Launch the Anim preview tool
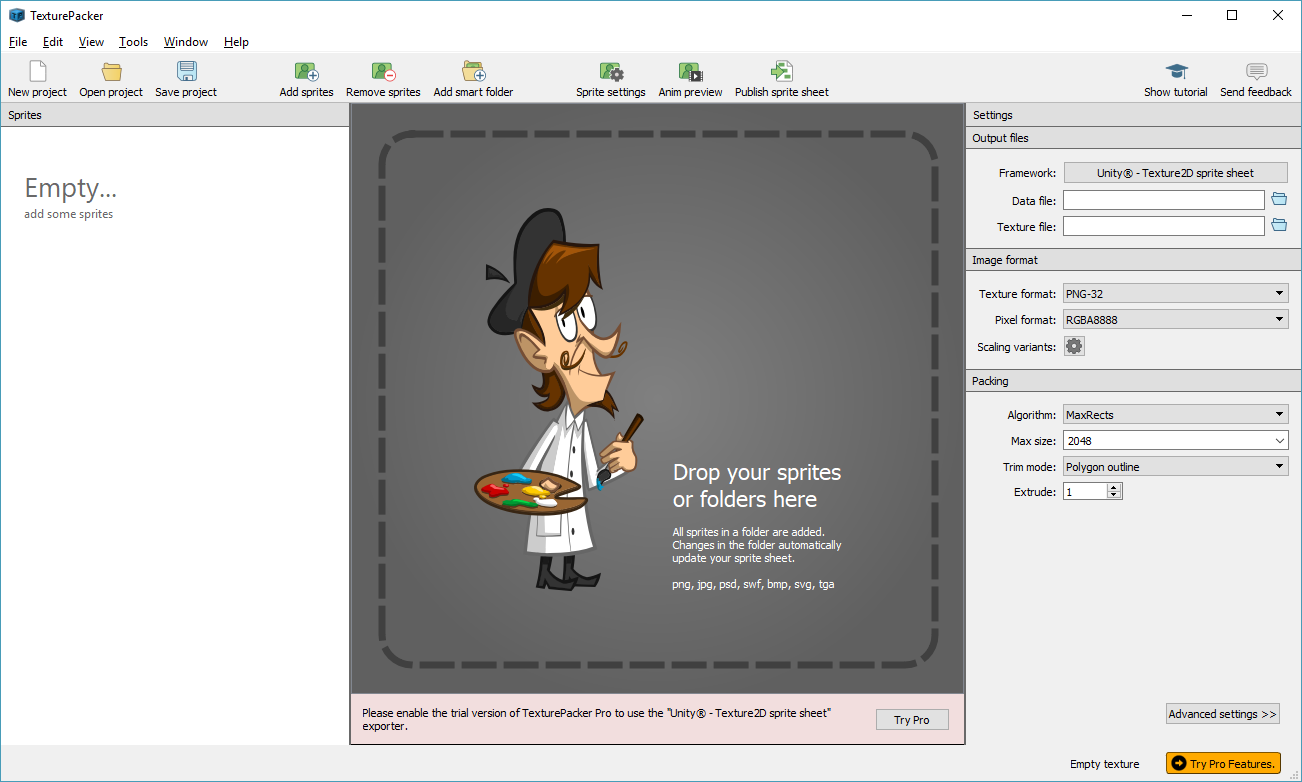1302x782 pixels. [690, 72]
